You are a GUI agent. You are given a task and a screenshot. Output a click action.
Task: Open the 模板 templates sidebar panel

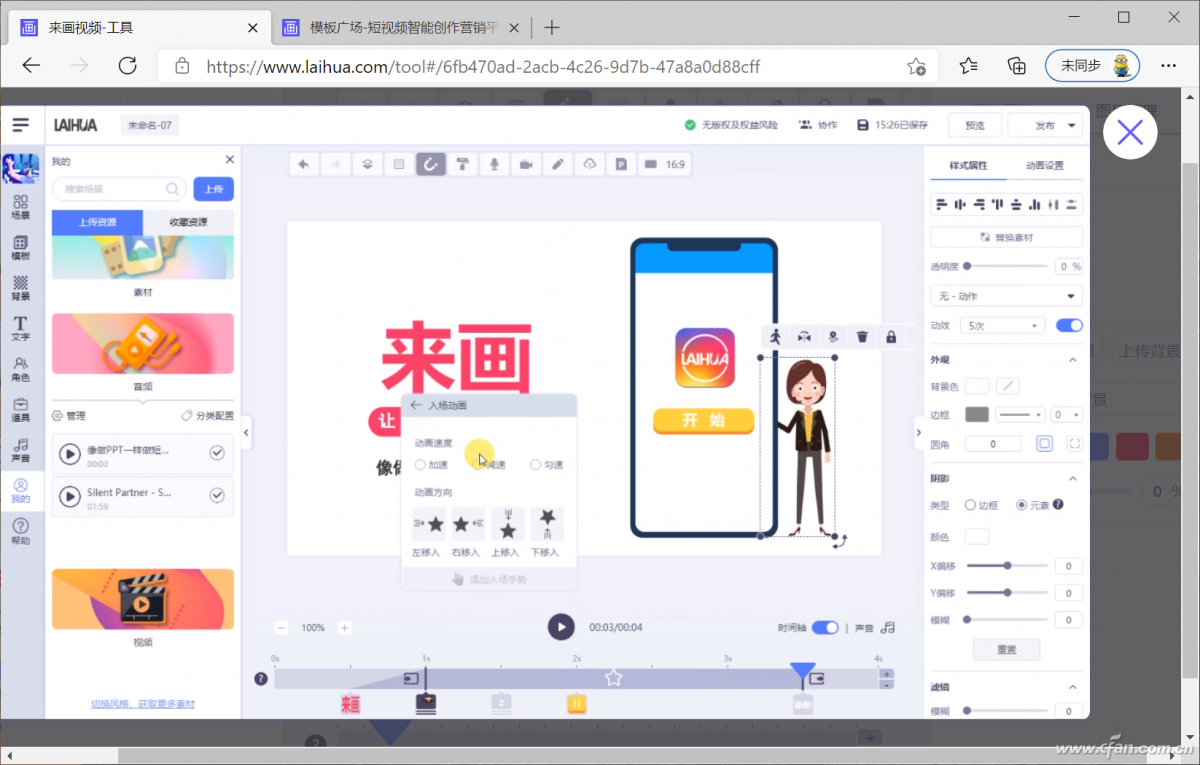pyautogui.click(x=21, y=248)
